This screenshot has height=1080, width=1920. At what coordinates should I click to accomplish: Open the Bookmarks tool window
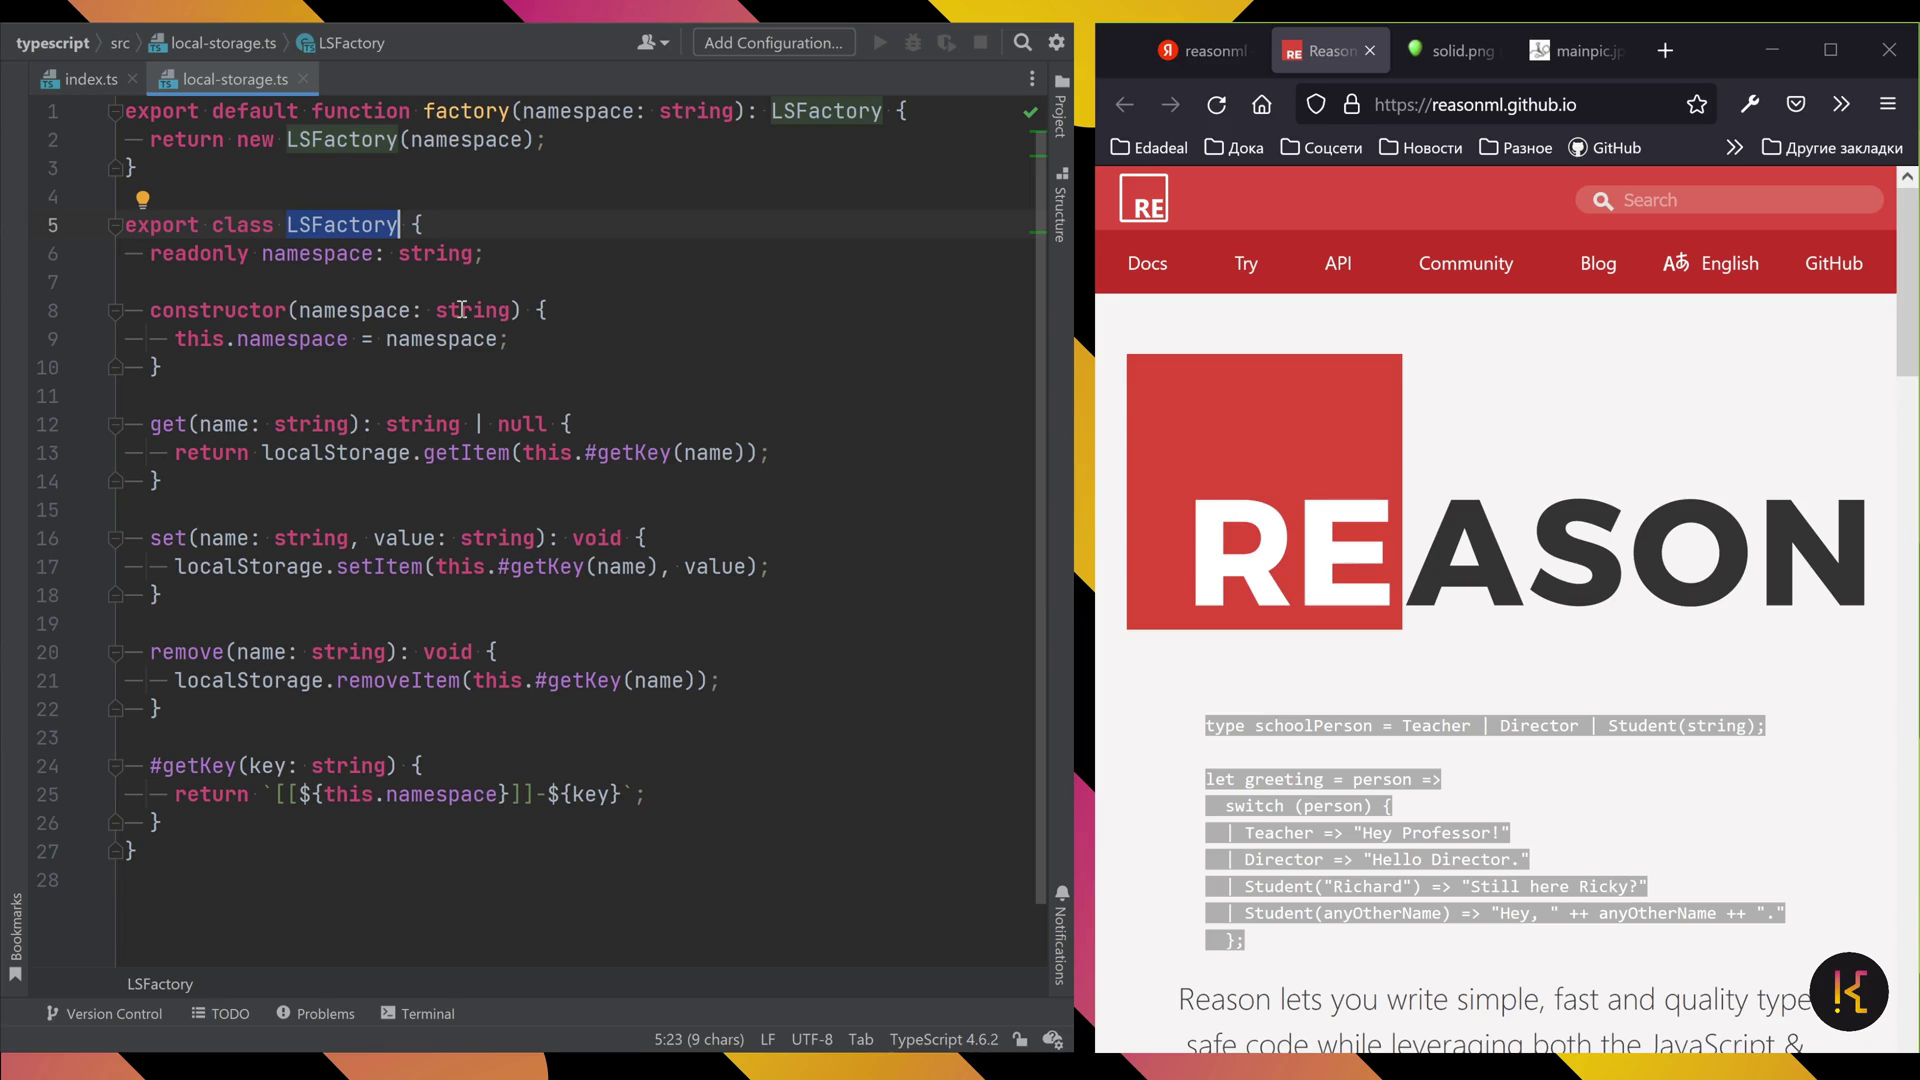(15, 937)
